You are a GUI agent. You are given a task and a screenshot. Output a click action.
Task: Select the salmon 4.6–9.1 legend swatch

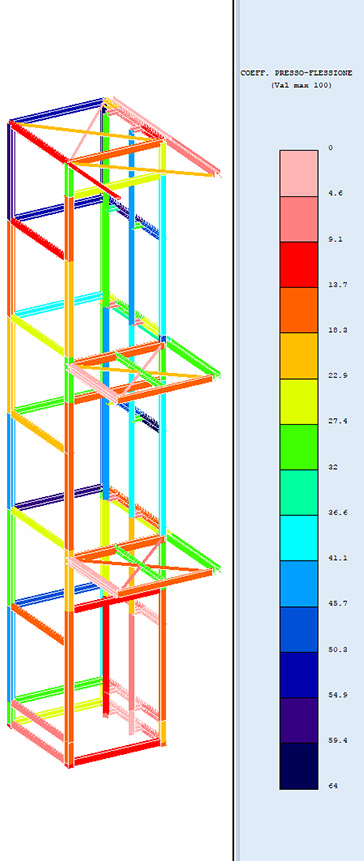pyautogui.click(x=299, y=219)
